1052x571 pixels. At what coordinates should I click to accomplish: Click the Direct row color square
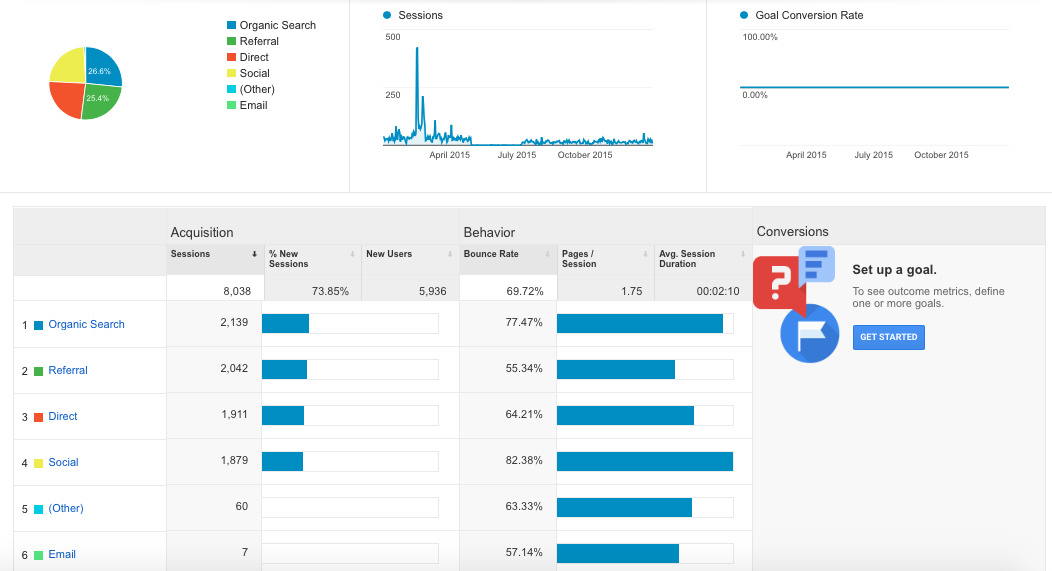(39, 417)
